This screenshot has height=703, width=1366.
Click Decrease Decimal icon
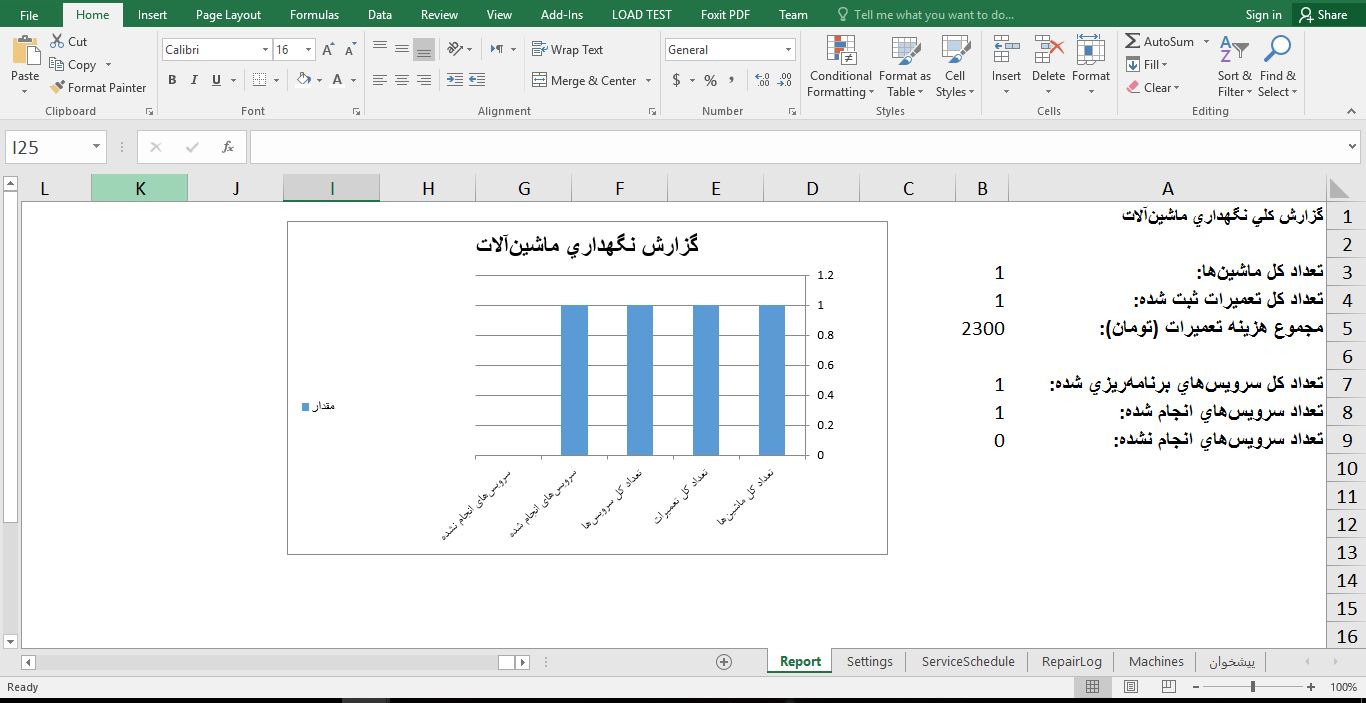point(784,80)
